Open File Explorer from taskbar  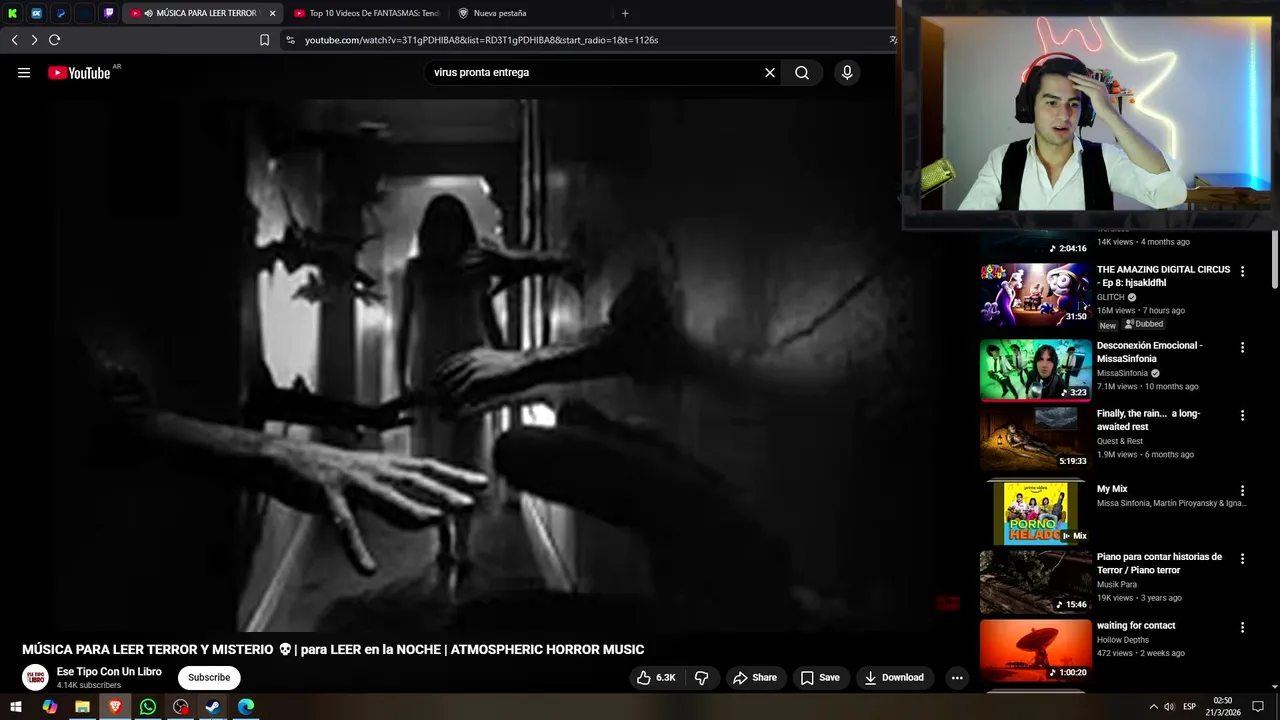82,707
